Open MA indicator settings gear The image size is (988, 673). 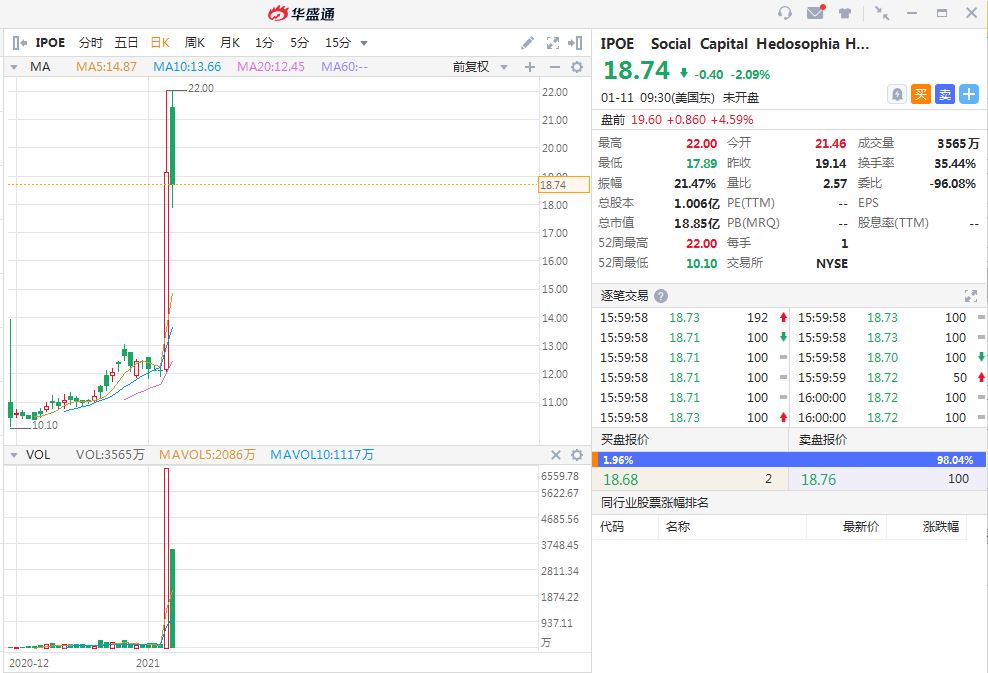(x=576, y=67)
